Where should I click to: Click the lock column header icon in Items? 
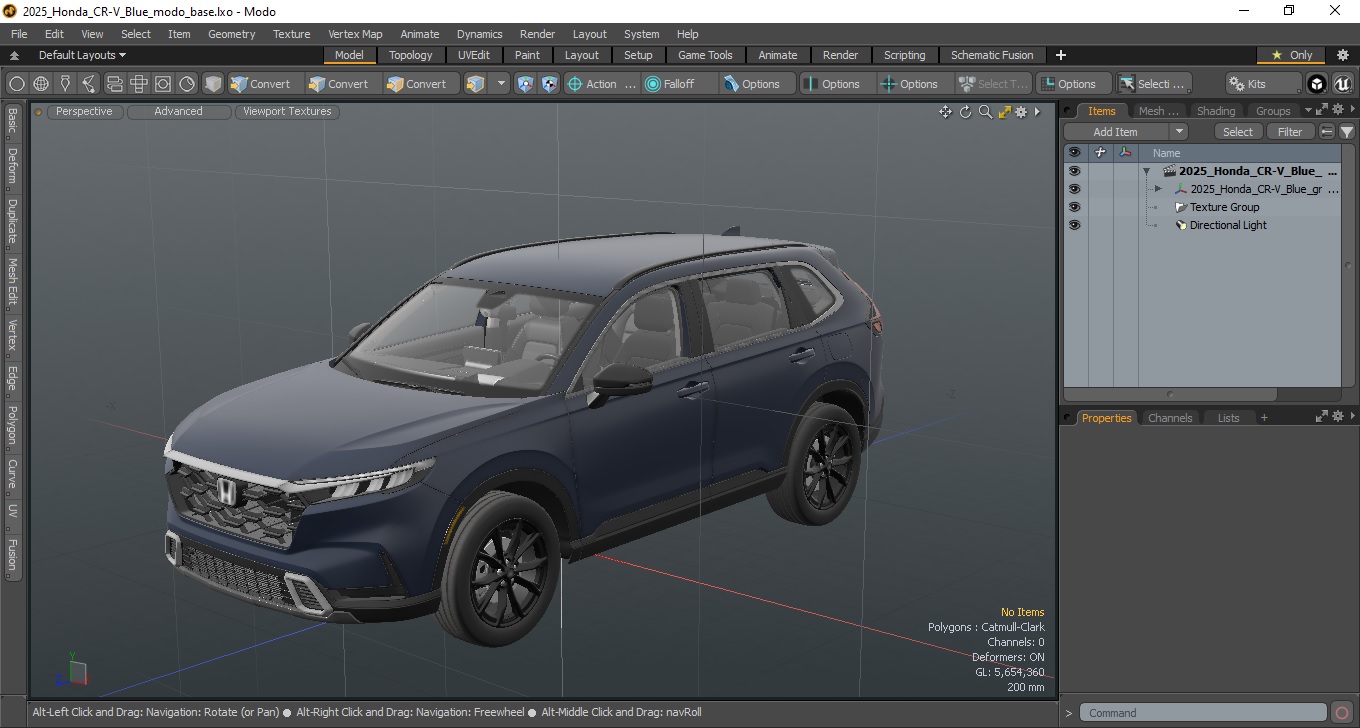click(1100, 153)
